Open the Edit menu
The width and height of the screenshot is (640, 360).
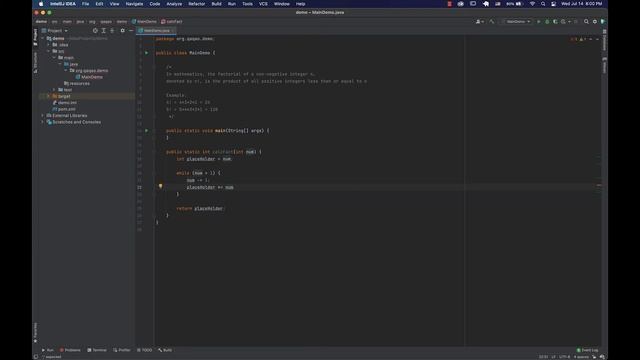coord(99,4)
